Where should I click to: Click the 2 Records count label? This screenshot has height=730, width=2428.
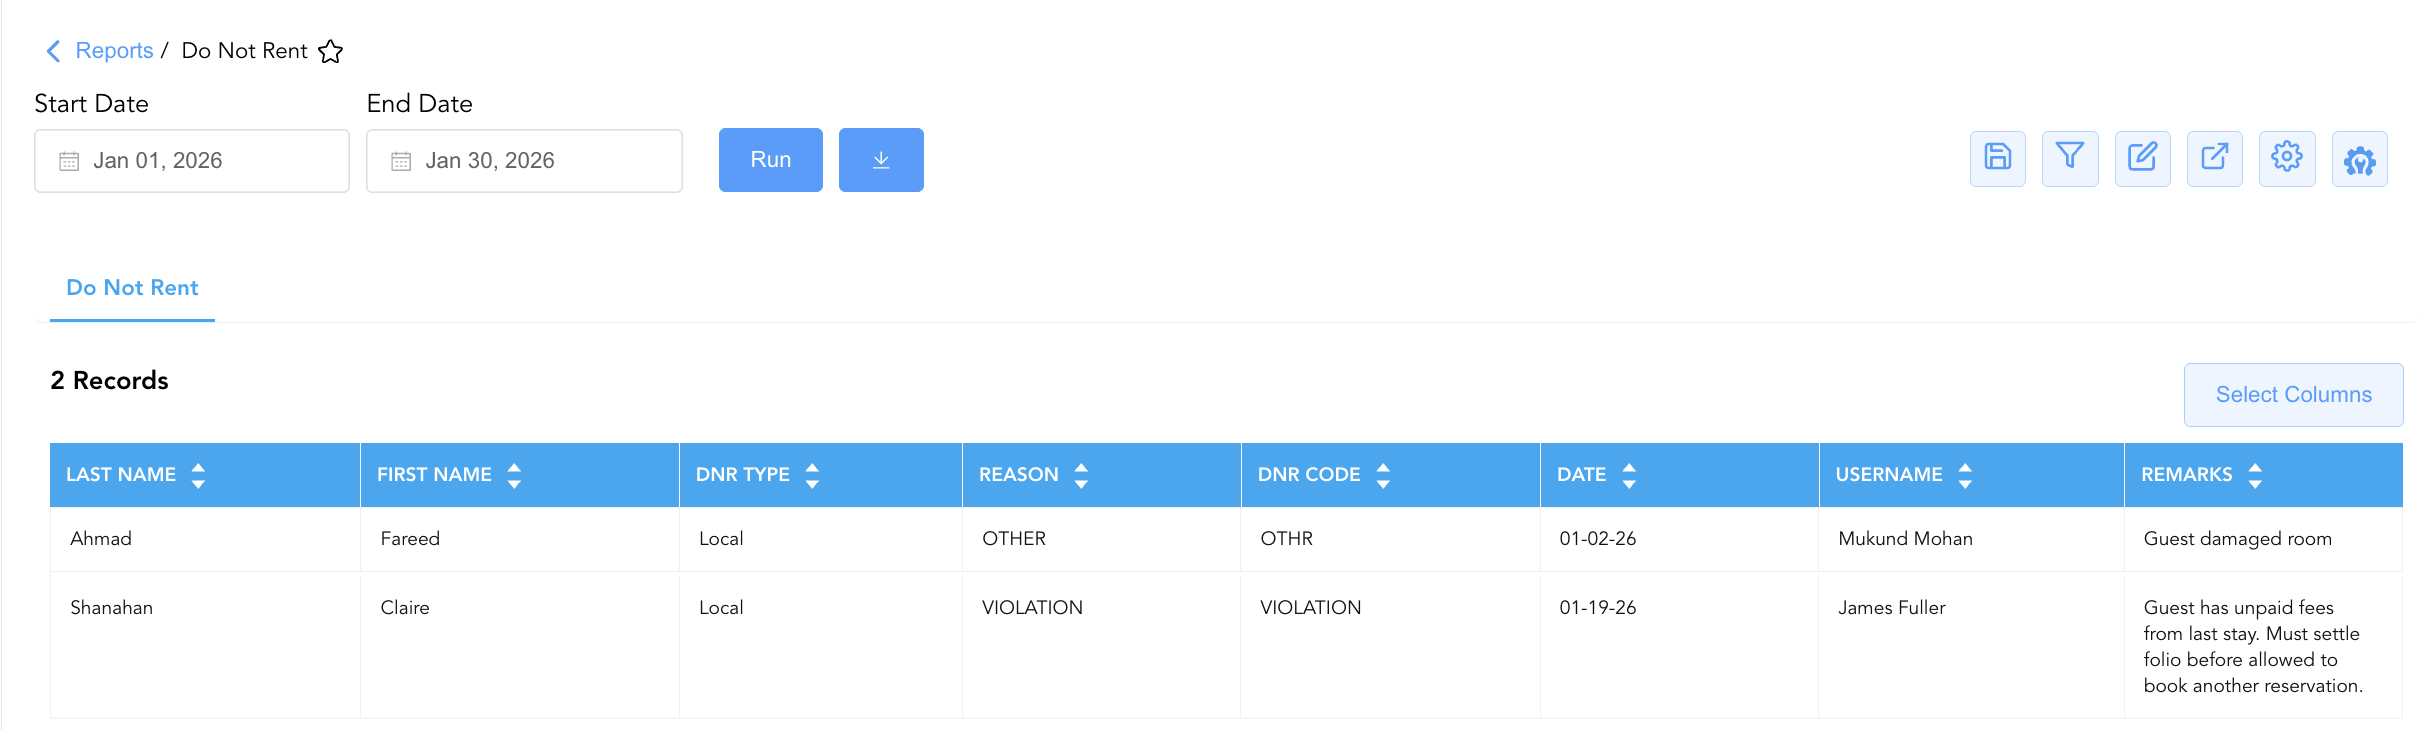[109, 381]
